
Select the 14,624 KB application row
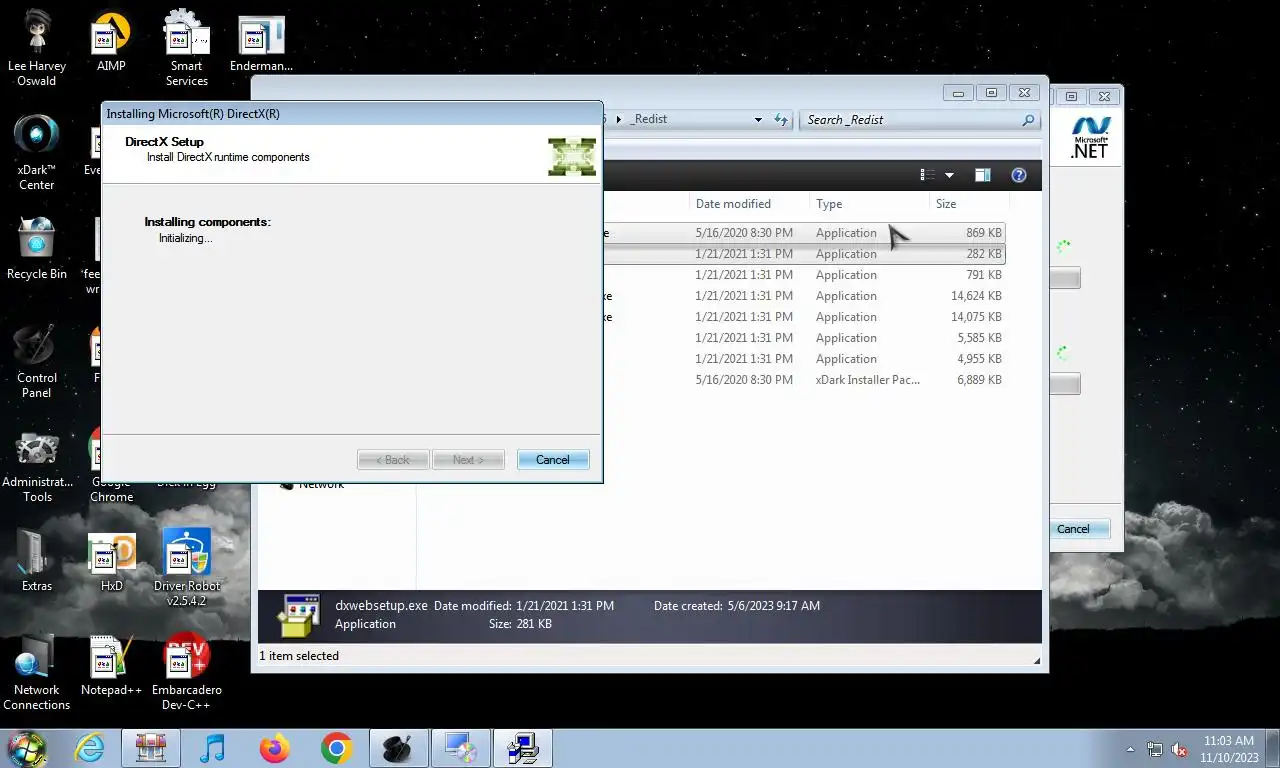coord(803,296)
